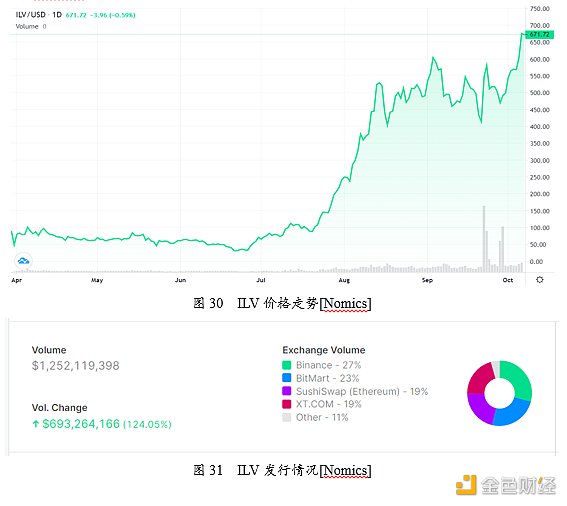Click the $693,264,166 volume change value
This screenshot has width=567, height=506.
81,424
